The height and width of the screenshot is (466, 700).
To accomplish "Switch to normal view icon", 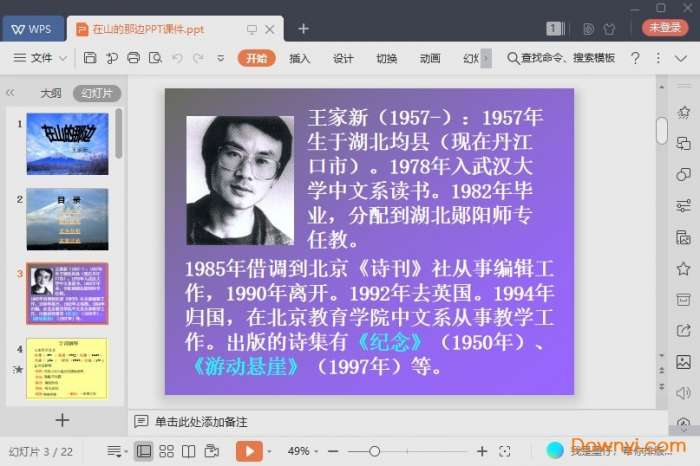I will tap(144, 451).
